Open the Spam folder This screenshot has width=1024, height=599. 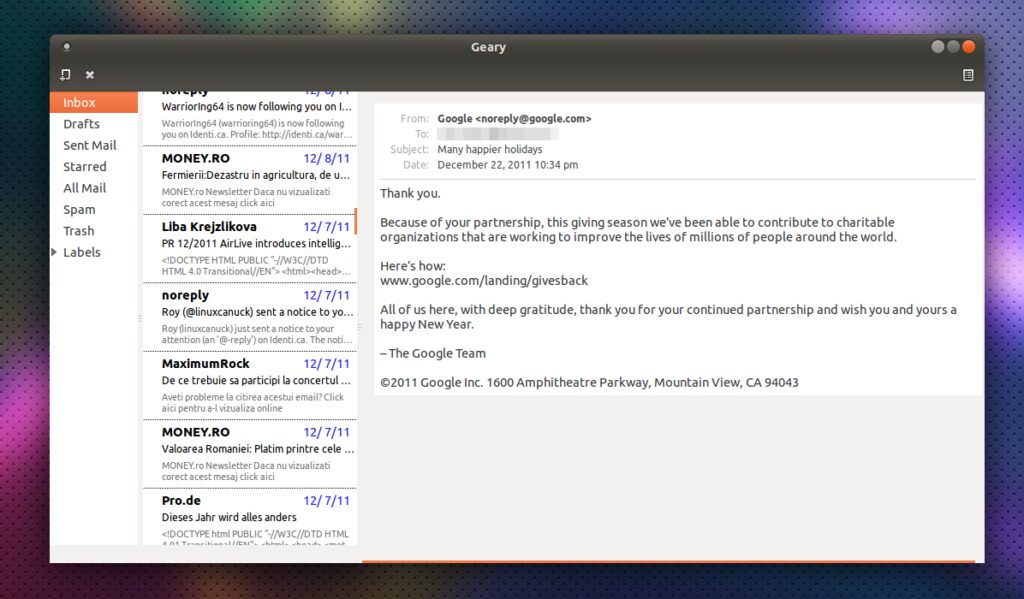point(94,210)
